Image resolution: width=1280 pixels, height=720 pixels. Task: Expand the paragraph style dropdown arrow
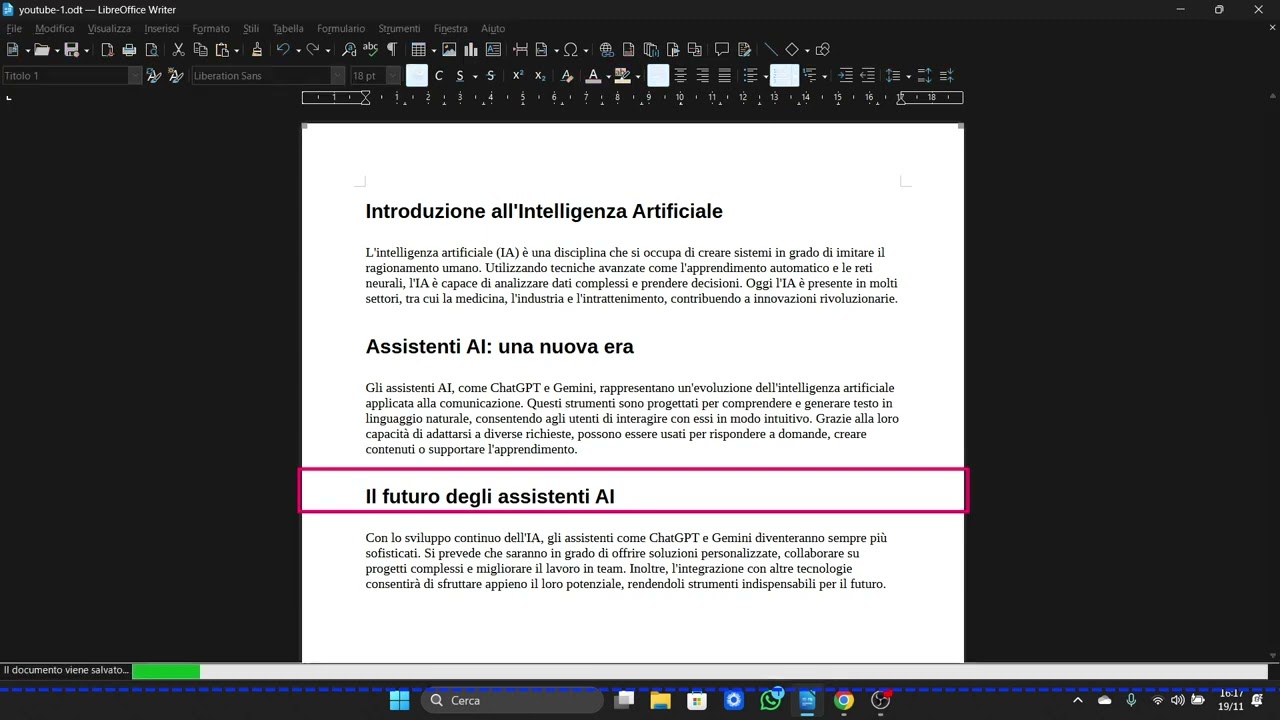(x=135, y=75)
